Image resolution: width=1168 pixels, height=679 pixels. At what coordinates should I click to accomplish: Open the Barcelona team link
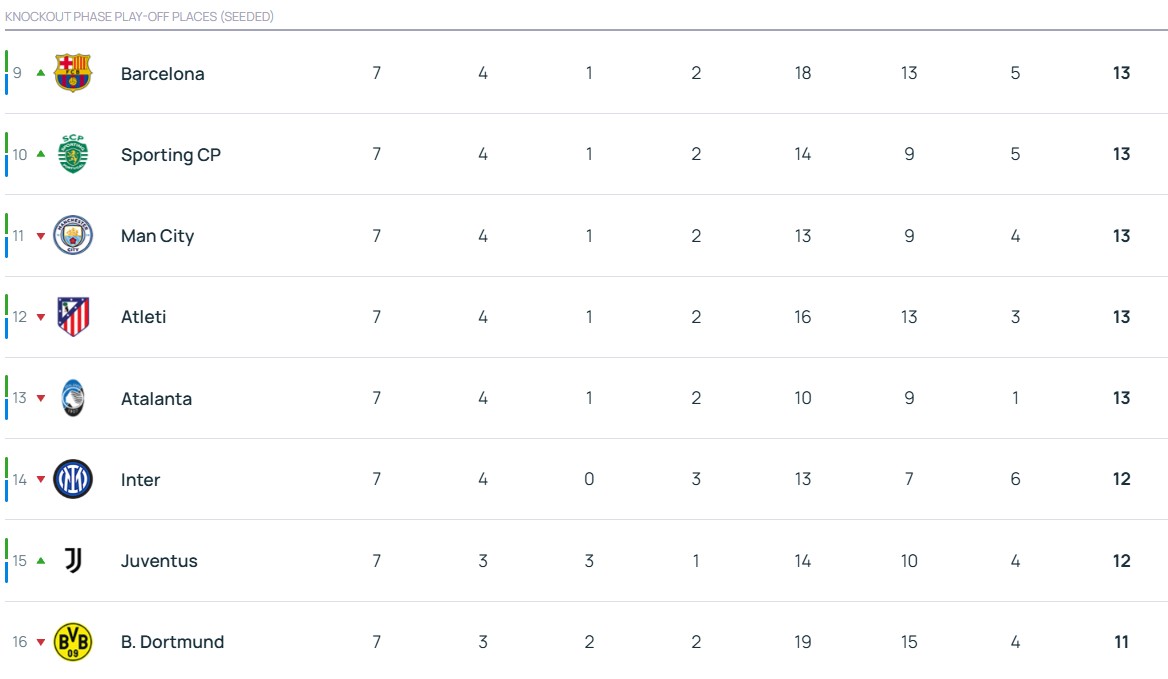(162, 74)
